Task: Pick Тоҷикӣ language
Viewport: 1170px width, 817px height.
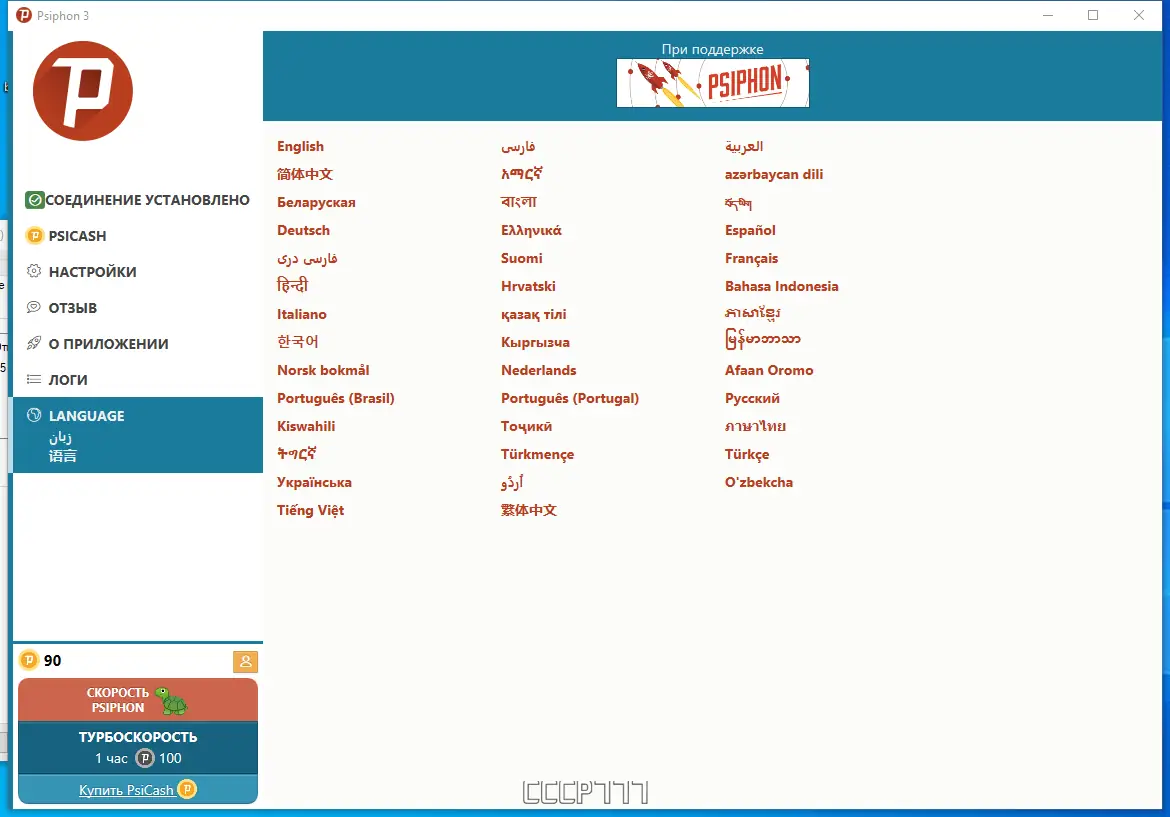Action: click(x=526, y=426)
